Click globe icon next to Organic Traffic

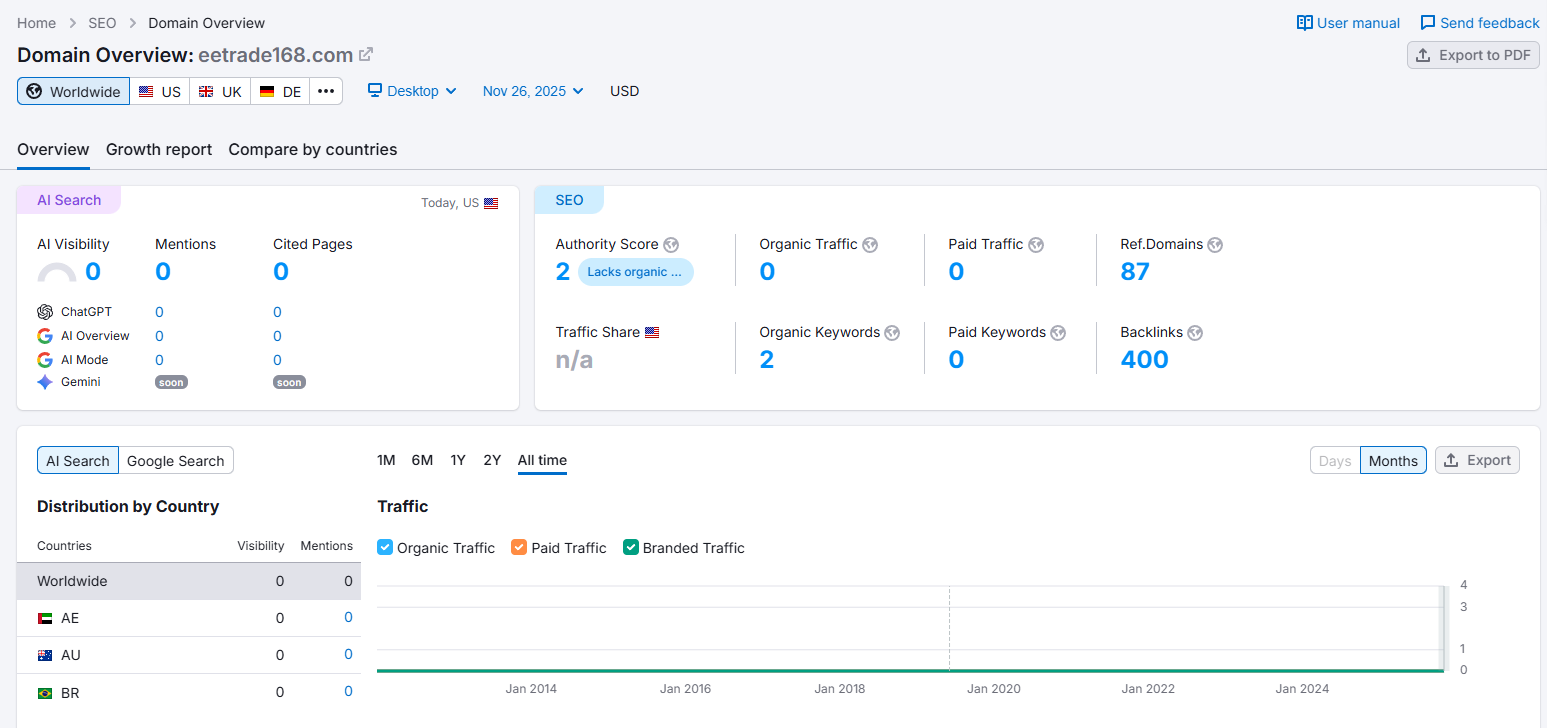870,245
